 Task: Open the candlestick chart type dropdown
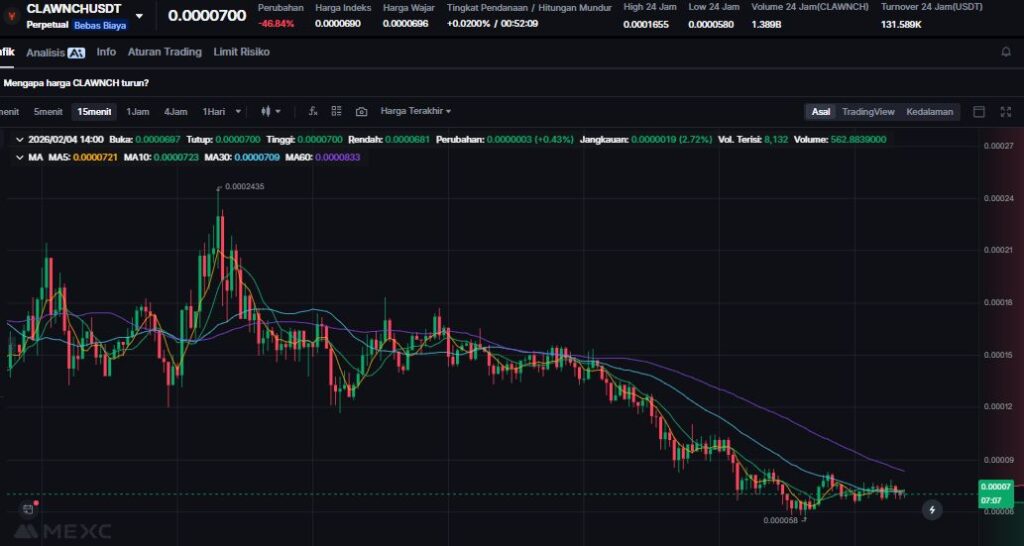click(x=271, y=111)
